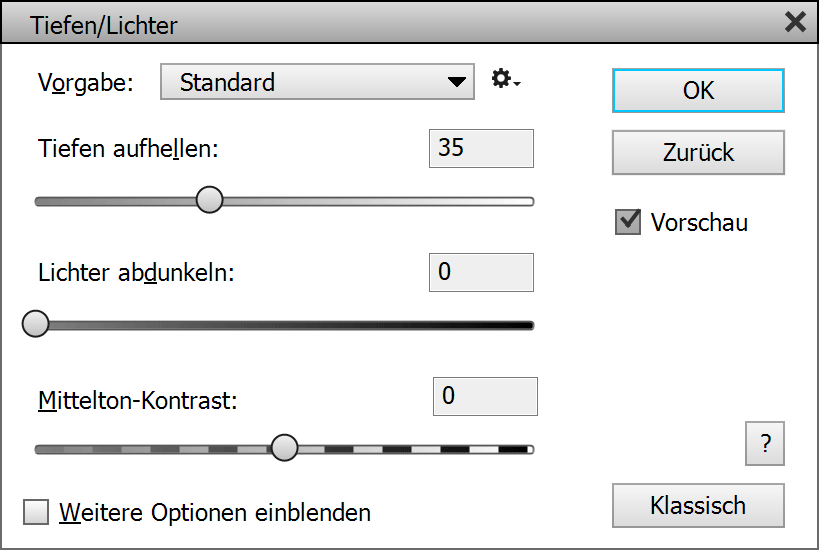
Task: Click the Tiefen/Lichter title bar
Action: click(x=400, y=24)
